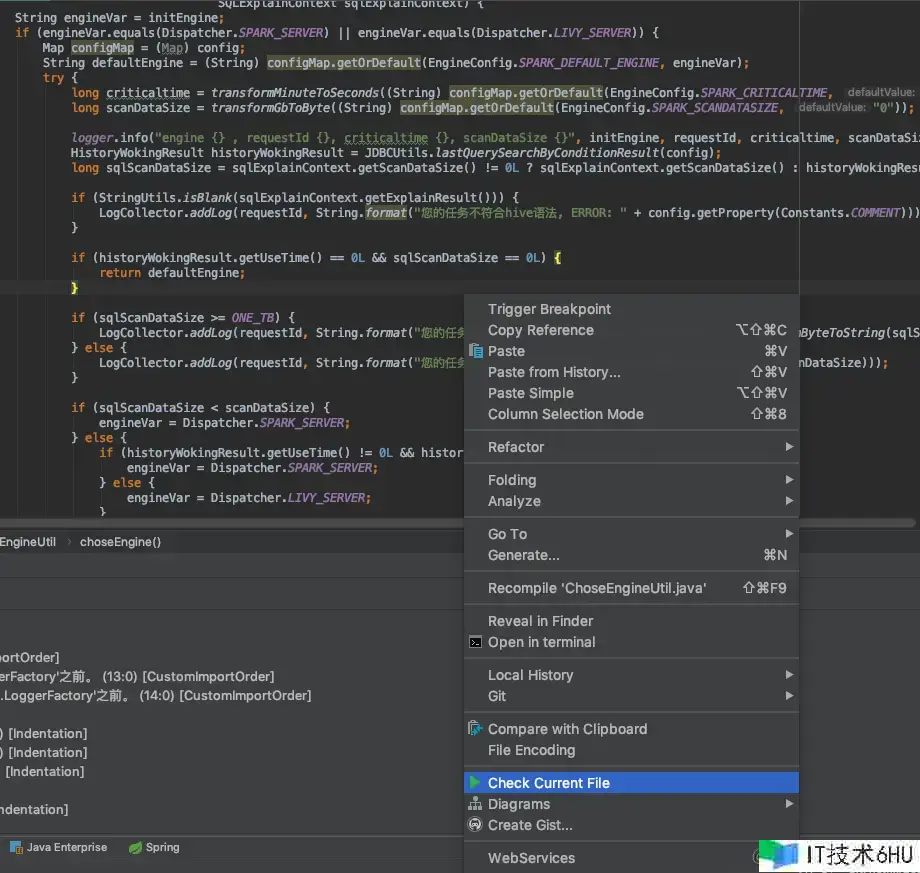Click the terminal icon beside Open in terminal
The height and width of the screenshot is (873, 920).
(475, 642)
